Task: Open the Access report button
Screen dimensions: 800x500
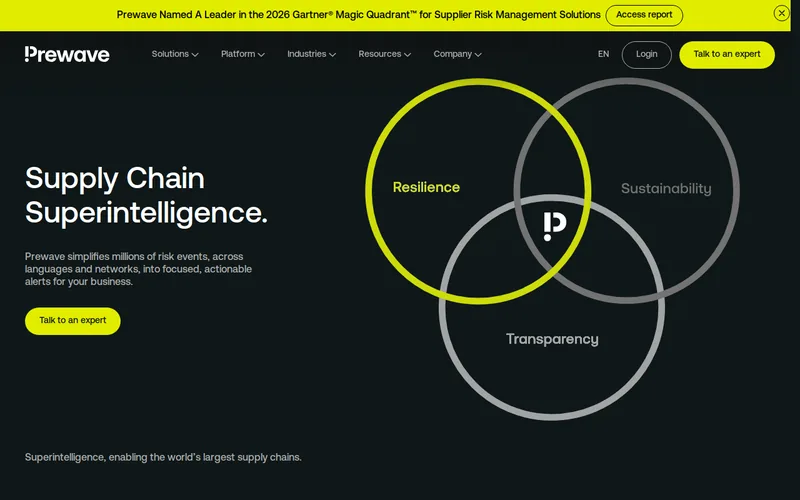Action: point(644,15)
